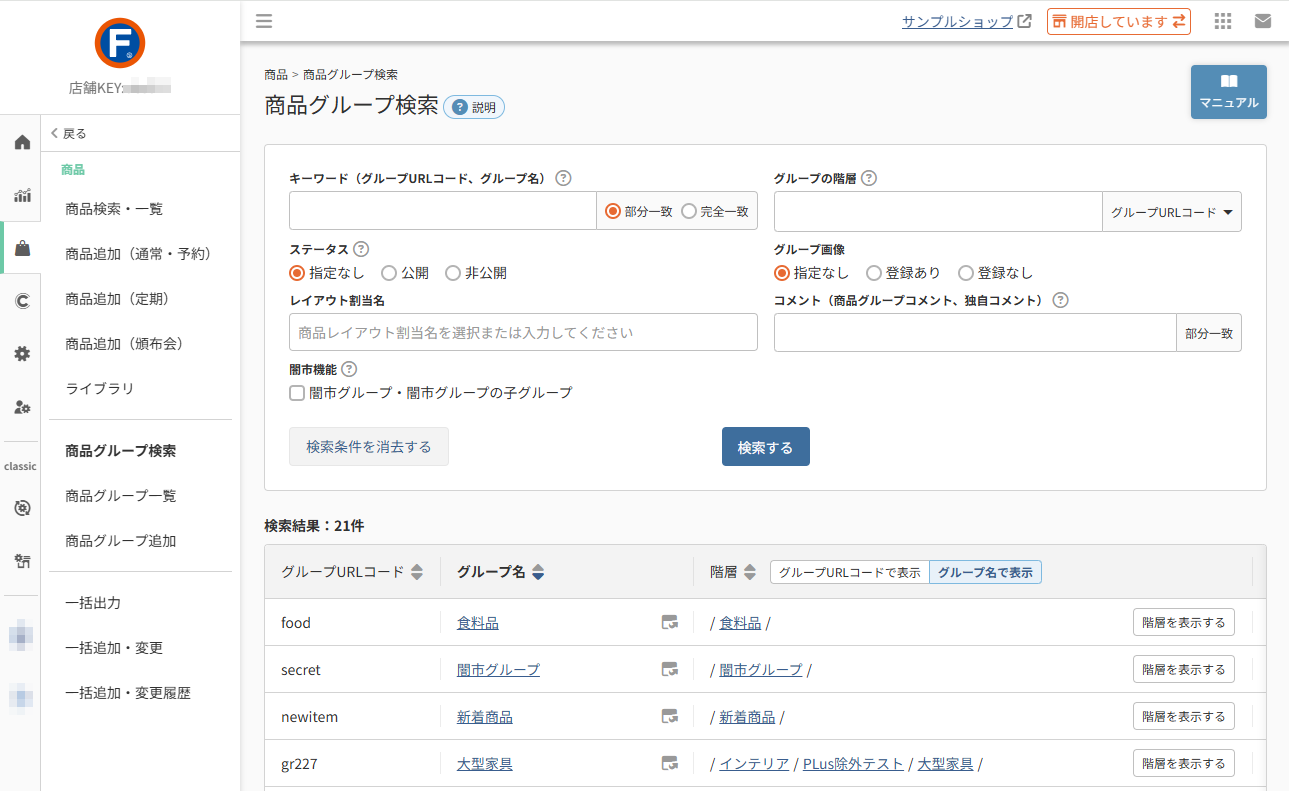Viewport: 1289px width, 791px height.
Task: Click the 説明 help button
Action: pyautogui.click(x=474, y=107)
